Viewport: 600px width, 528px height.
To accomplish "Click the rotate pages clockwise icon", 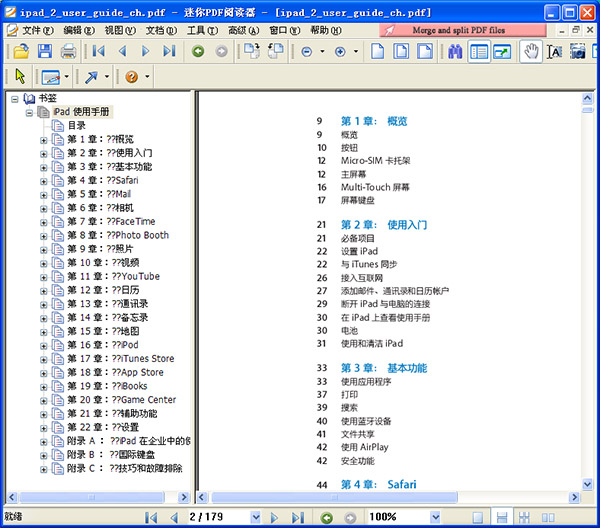I will pyautogui.click(x=251, y=51).
